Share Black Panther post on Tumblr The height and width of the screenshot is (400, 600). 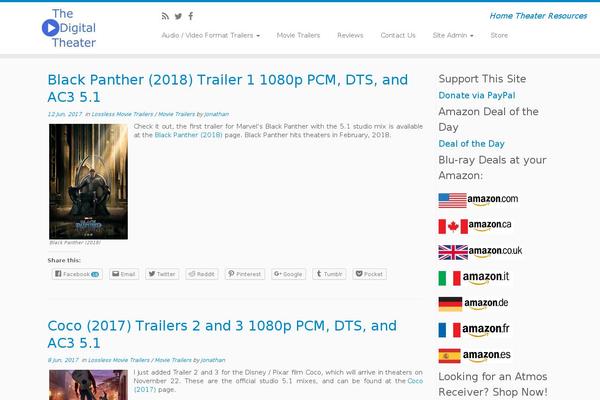coord(329,274)
